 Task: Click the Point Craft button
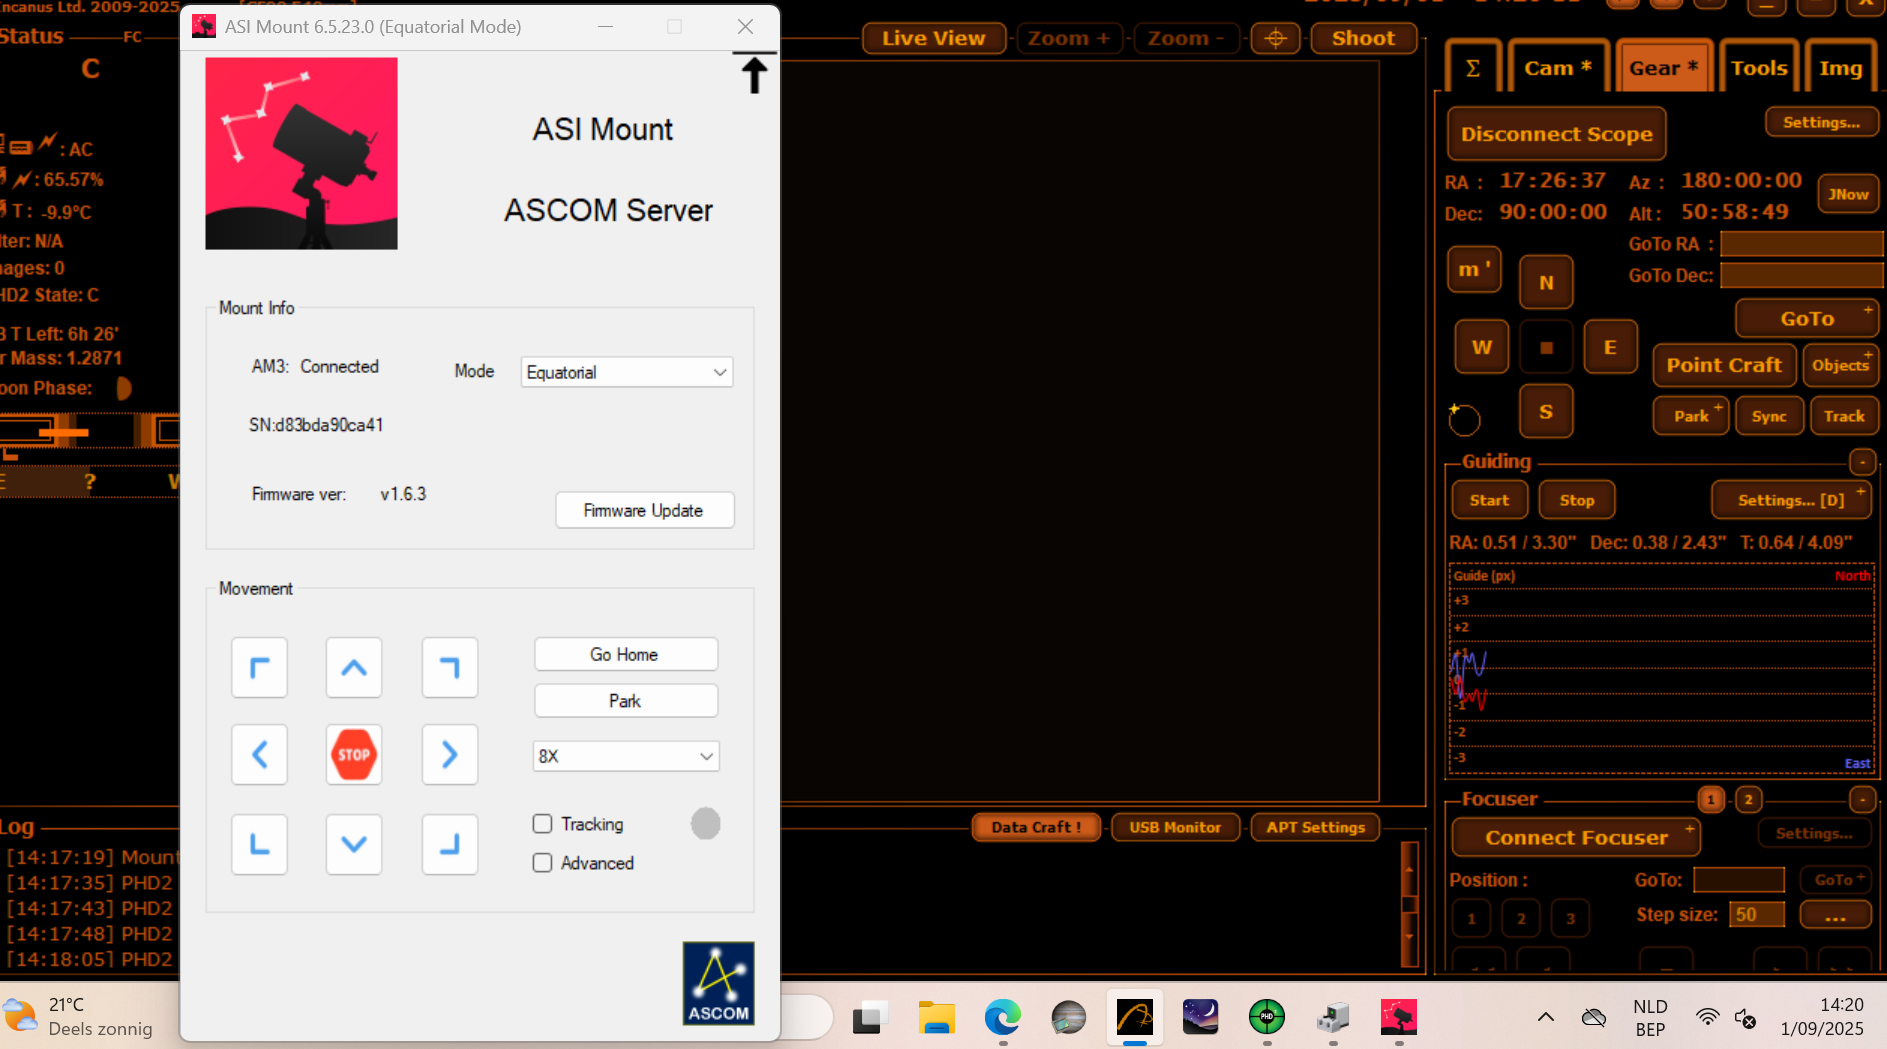pyautogui.click(x=1724, y=365)
